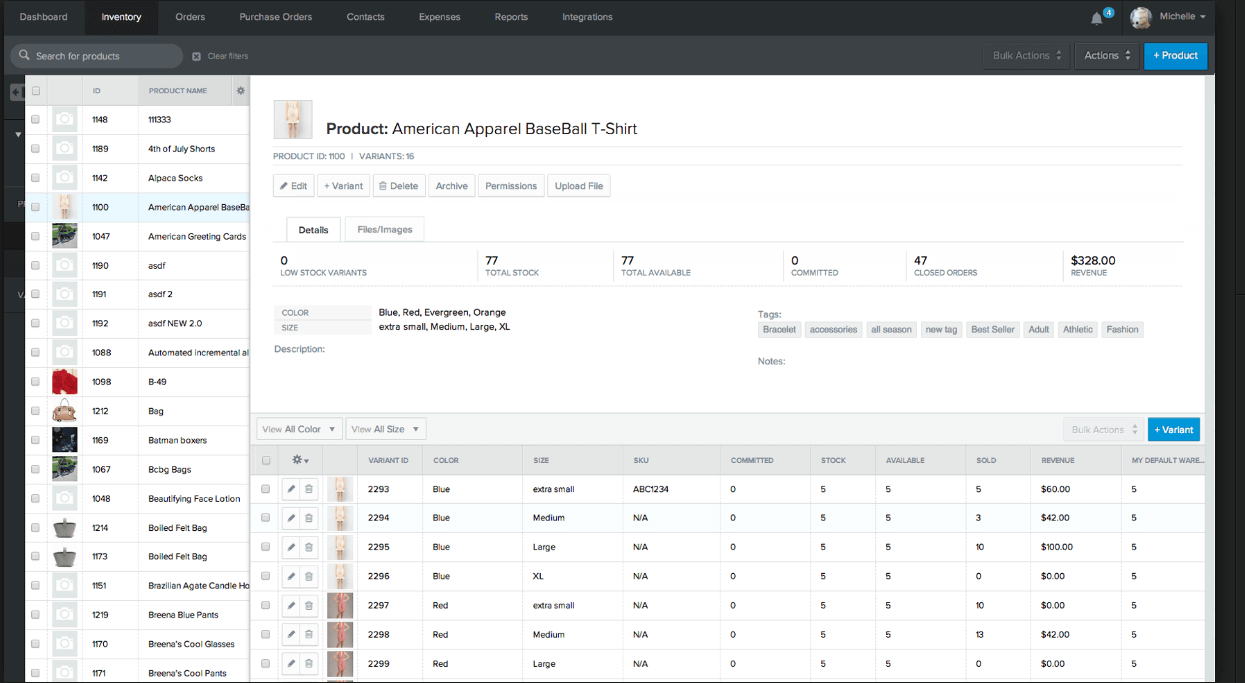This screenshot has height=683, width=1245.
Task: Switch to the Files/Images tab
Action: [x=385, y=229]
